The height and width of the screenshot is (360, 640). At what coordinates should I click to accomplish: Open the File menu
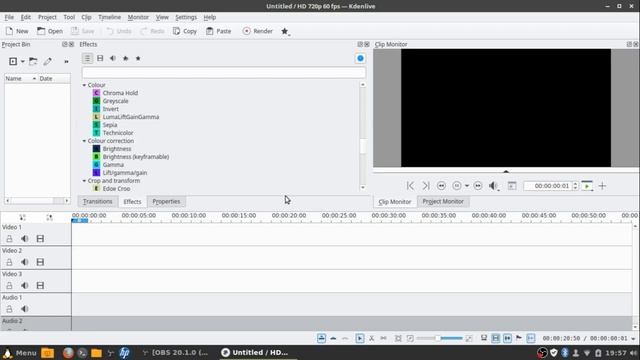click(x=9, y=17)
